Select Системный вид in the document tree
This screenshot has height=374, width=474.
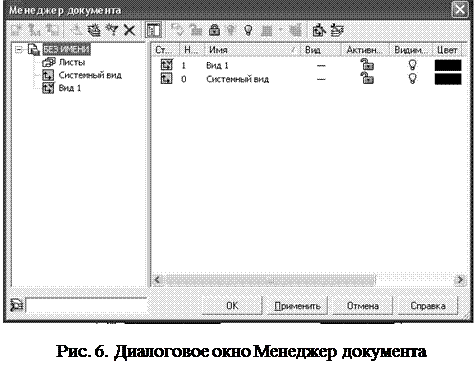point(90,75)
